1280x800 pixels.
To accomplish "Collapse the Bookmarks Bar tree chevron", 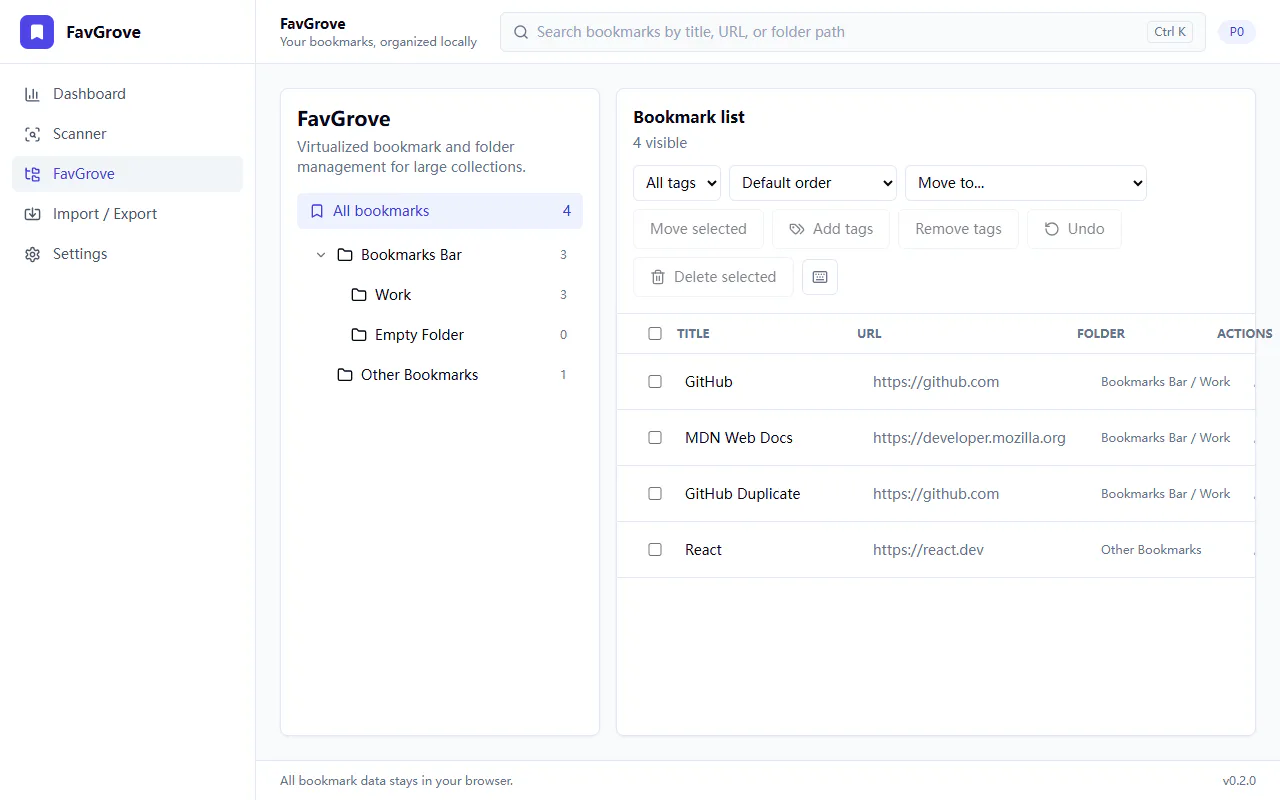I will tap(321, 255).
